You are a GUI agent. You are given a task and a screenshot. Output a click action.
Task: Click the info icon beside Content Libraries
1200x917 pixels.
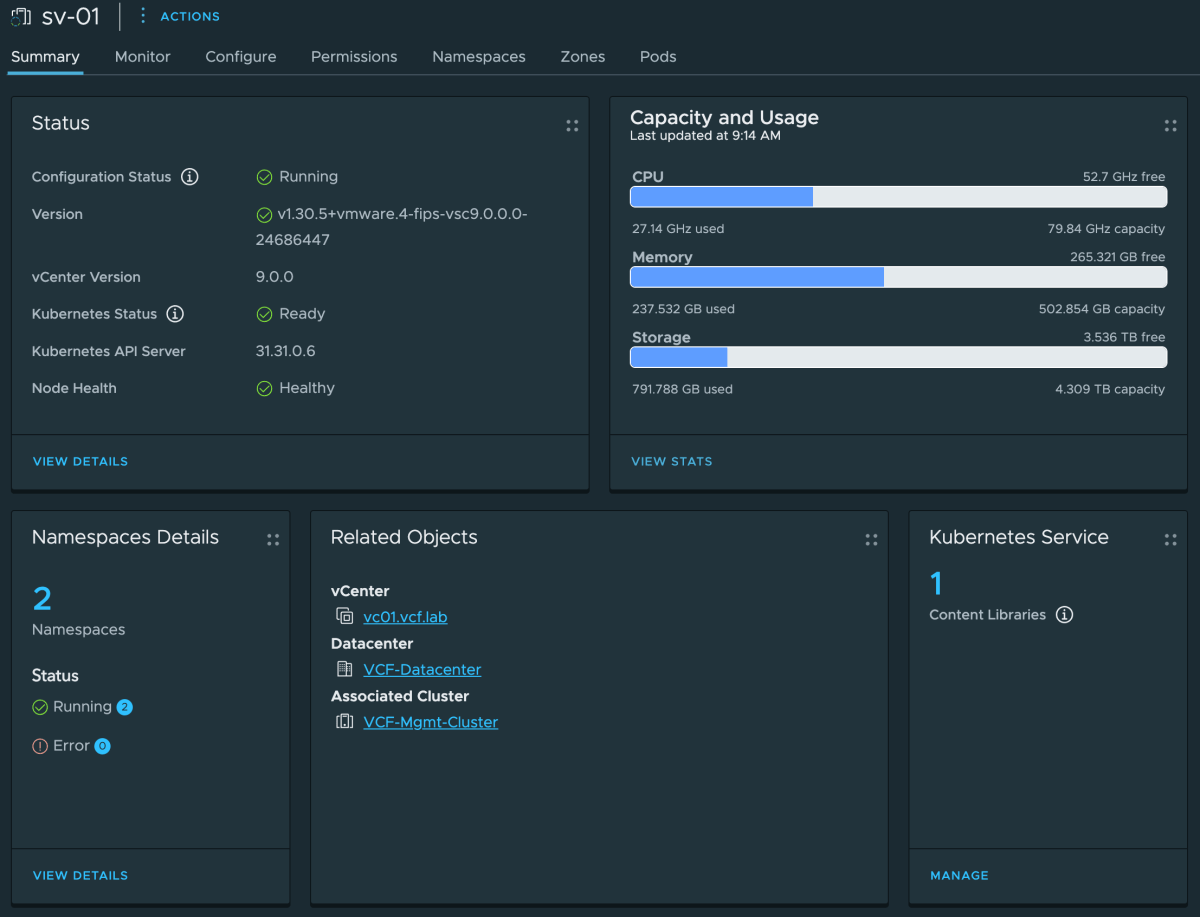click(1064, 615)
